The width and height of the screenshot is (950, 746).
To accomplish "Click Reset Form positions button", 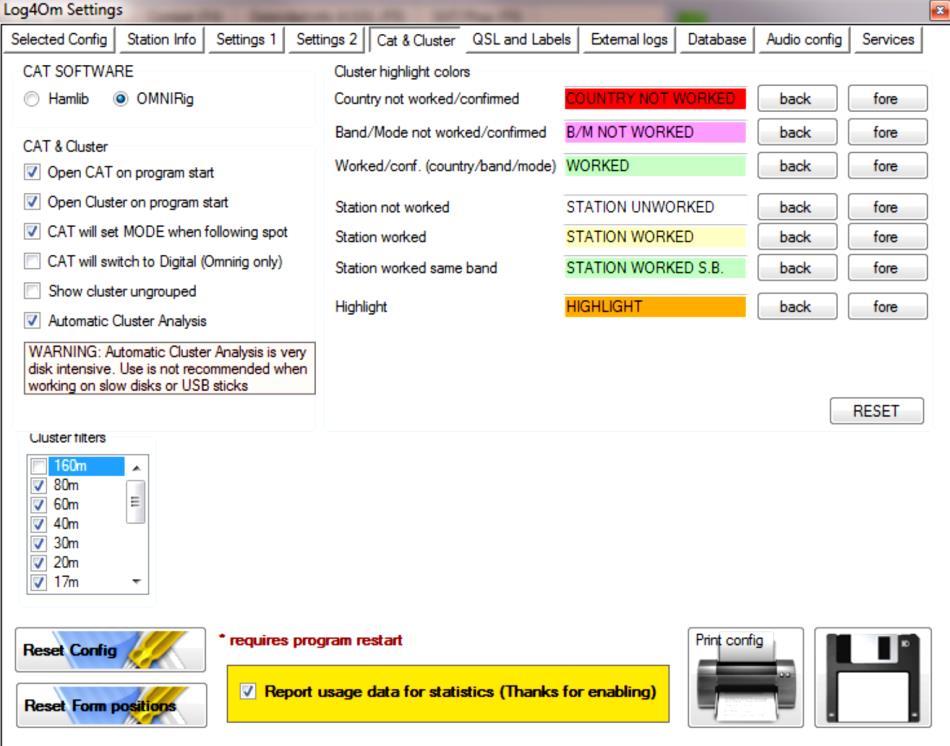I will click(x=111, y=705).
